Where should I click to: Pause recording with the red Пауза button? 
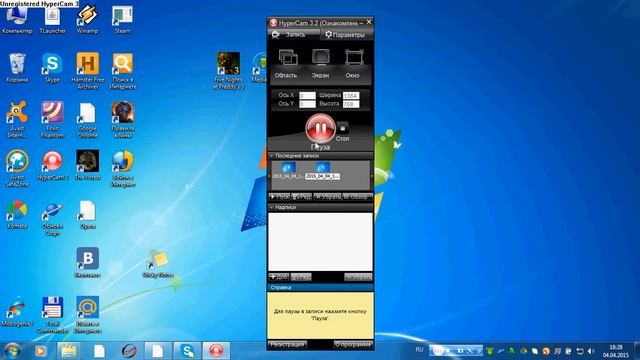[x=320, y=128]
